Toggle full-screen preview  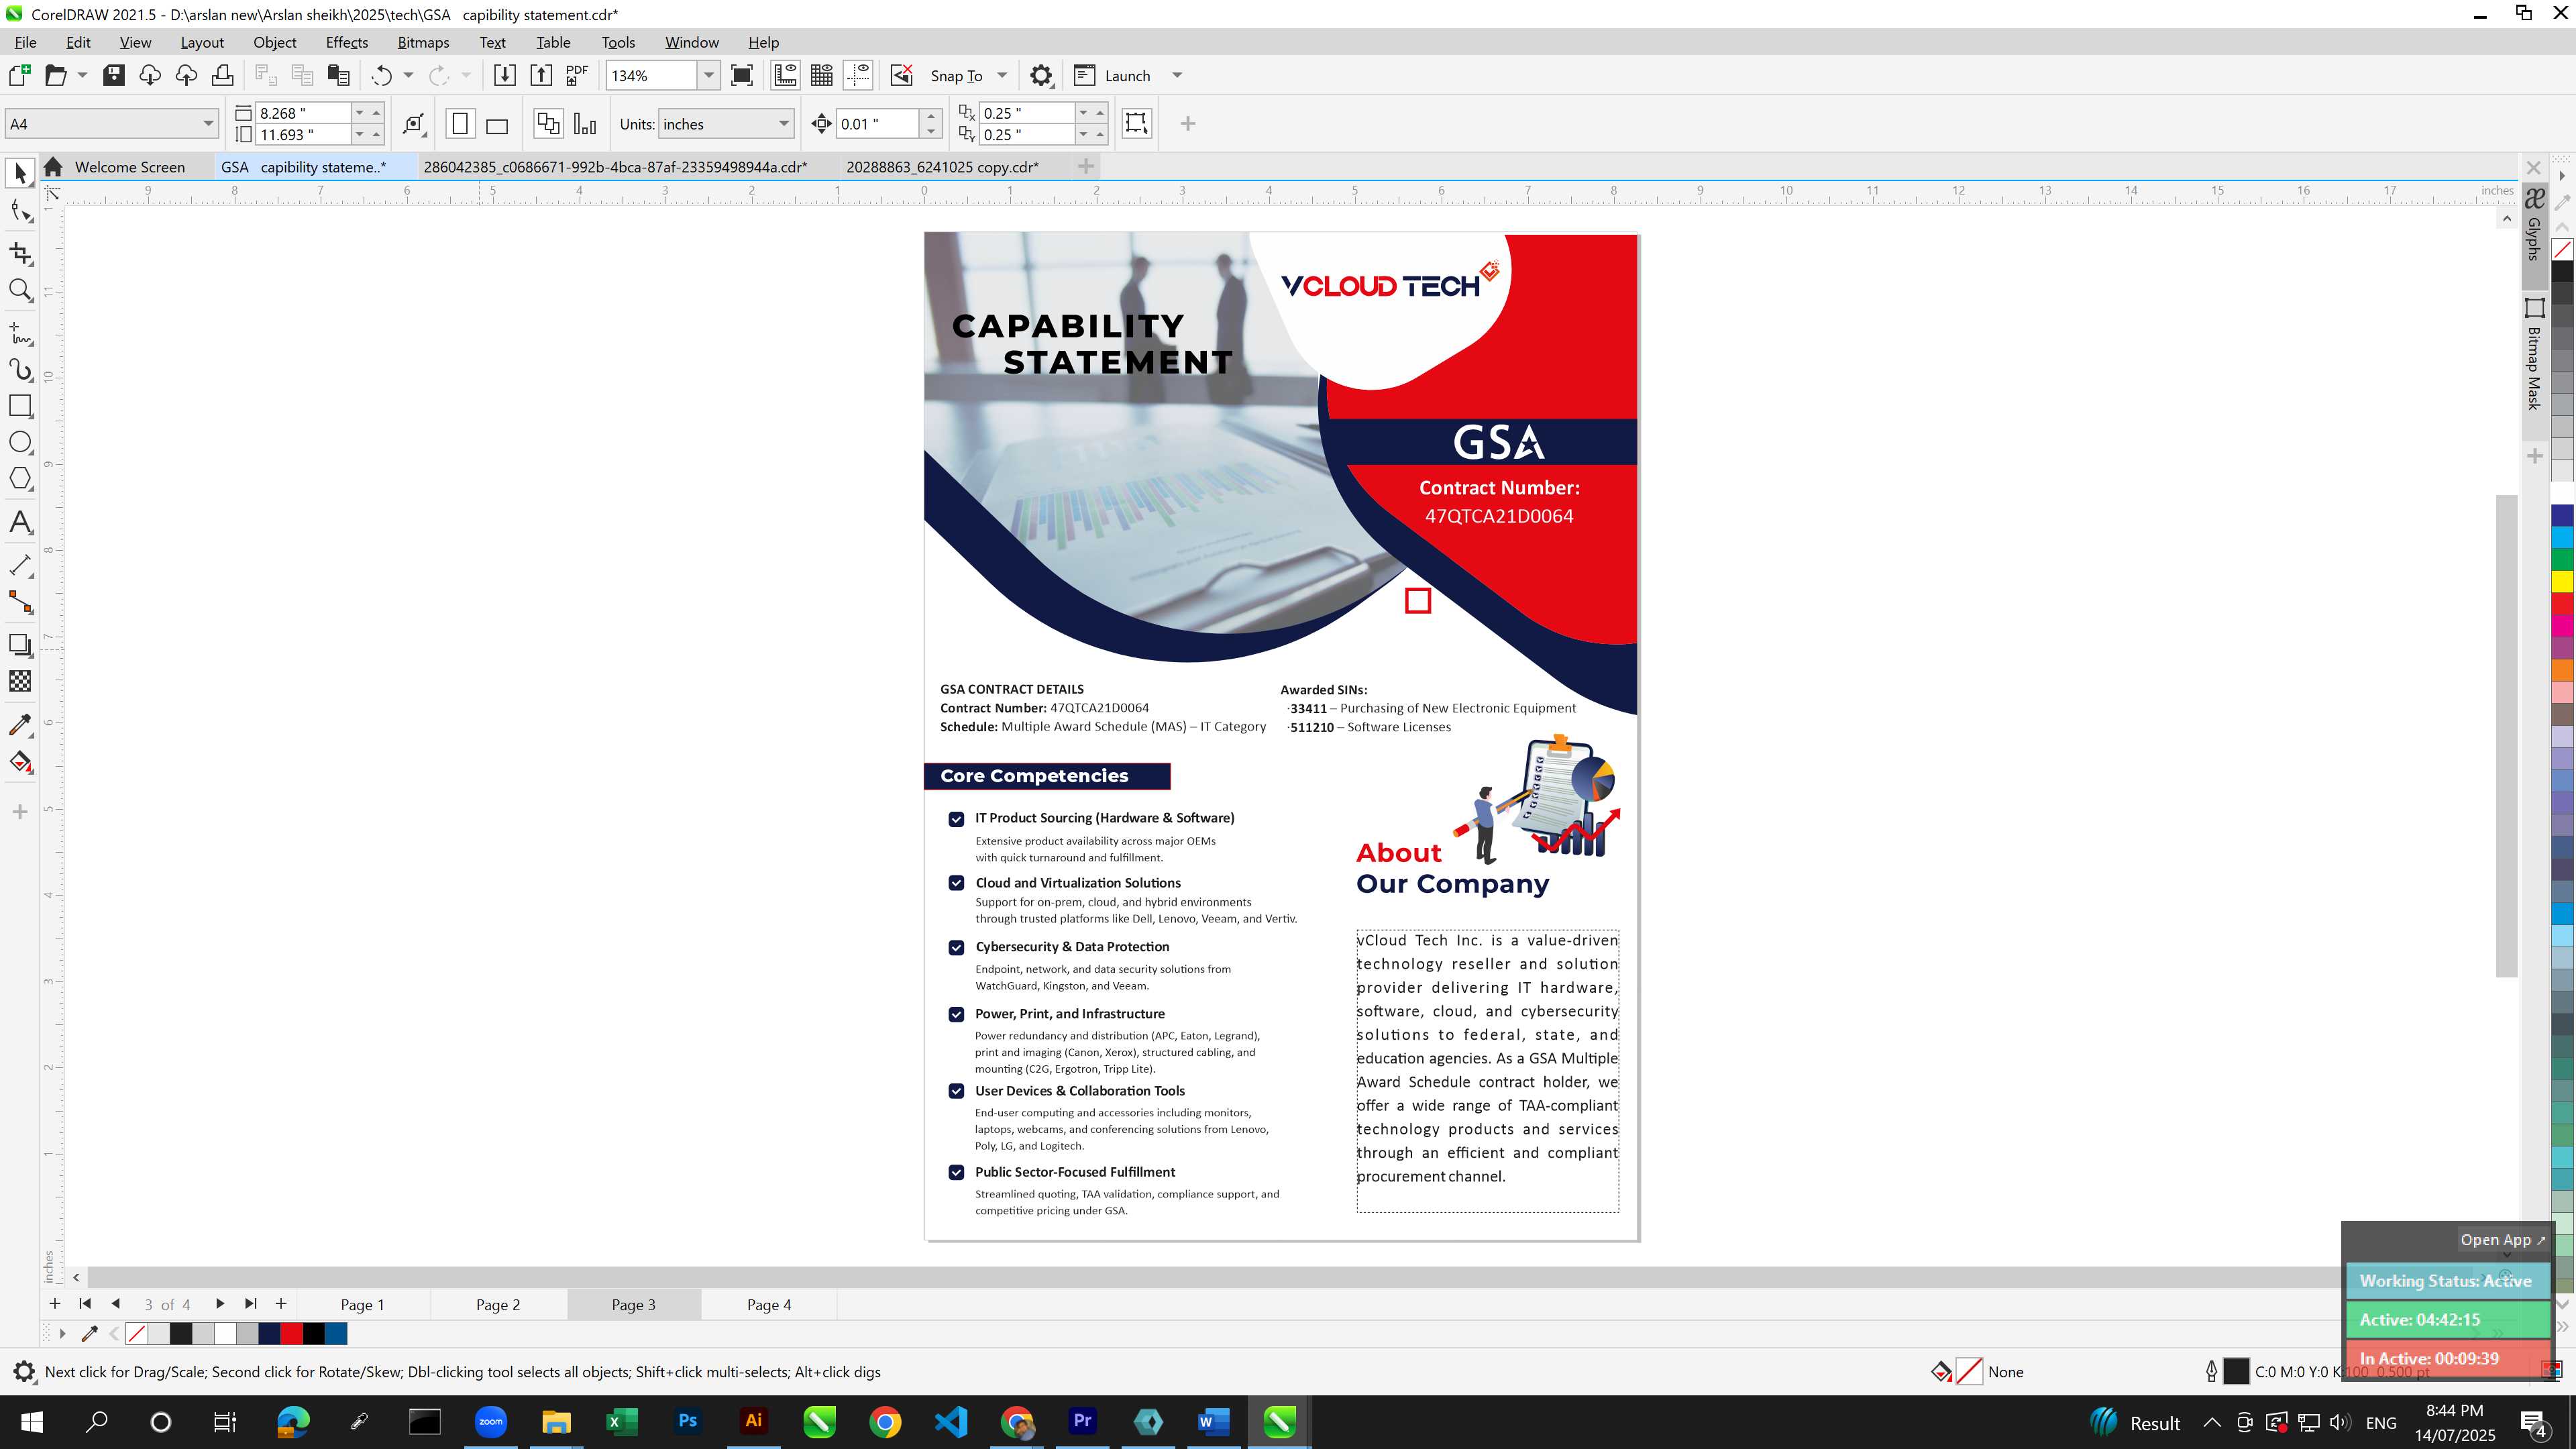click(x=742, y=75)
